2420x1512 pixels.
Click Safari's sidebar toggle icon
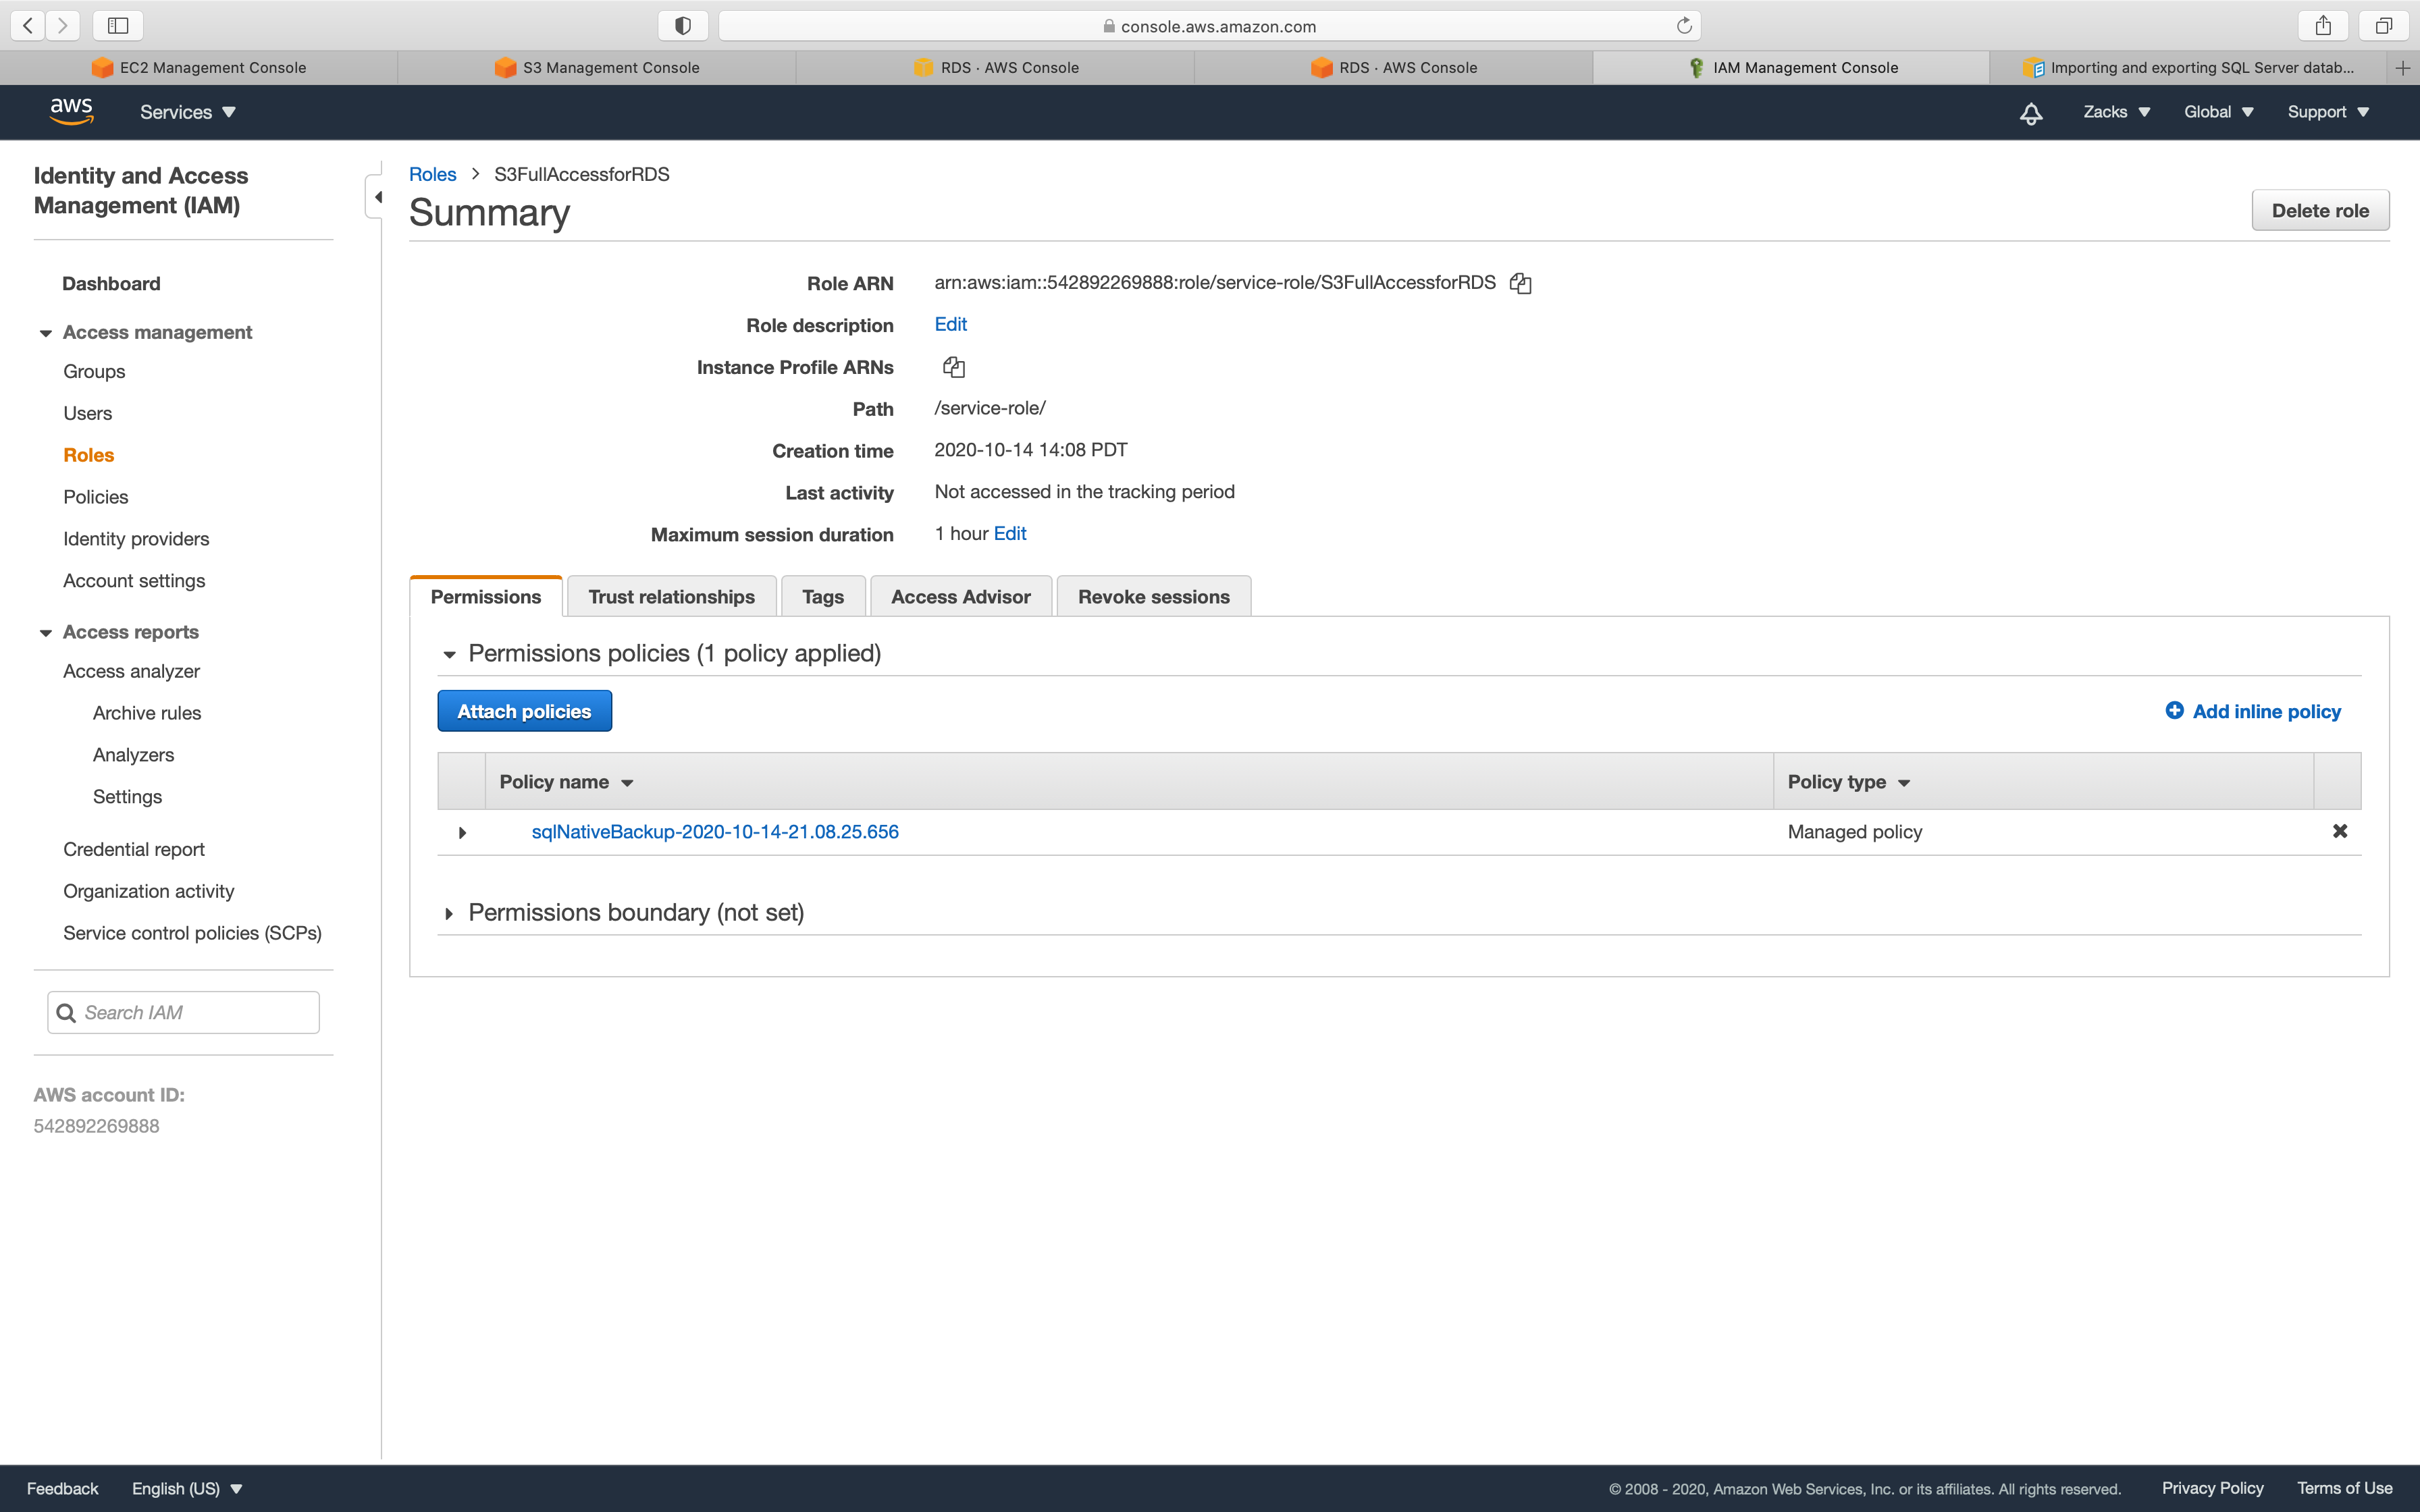click(x=118, y=26)
